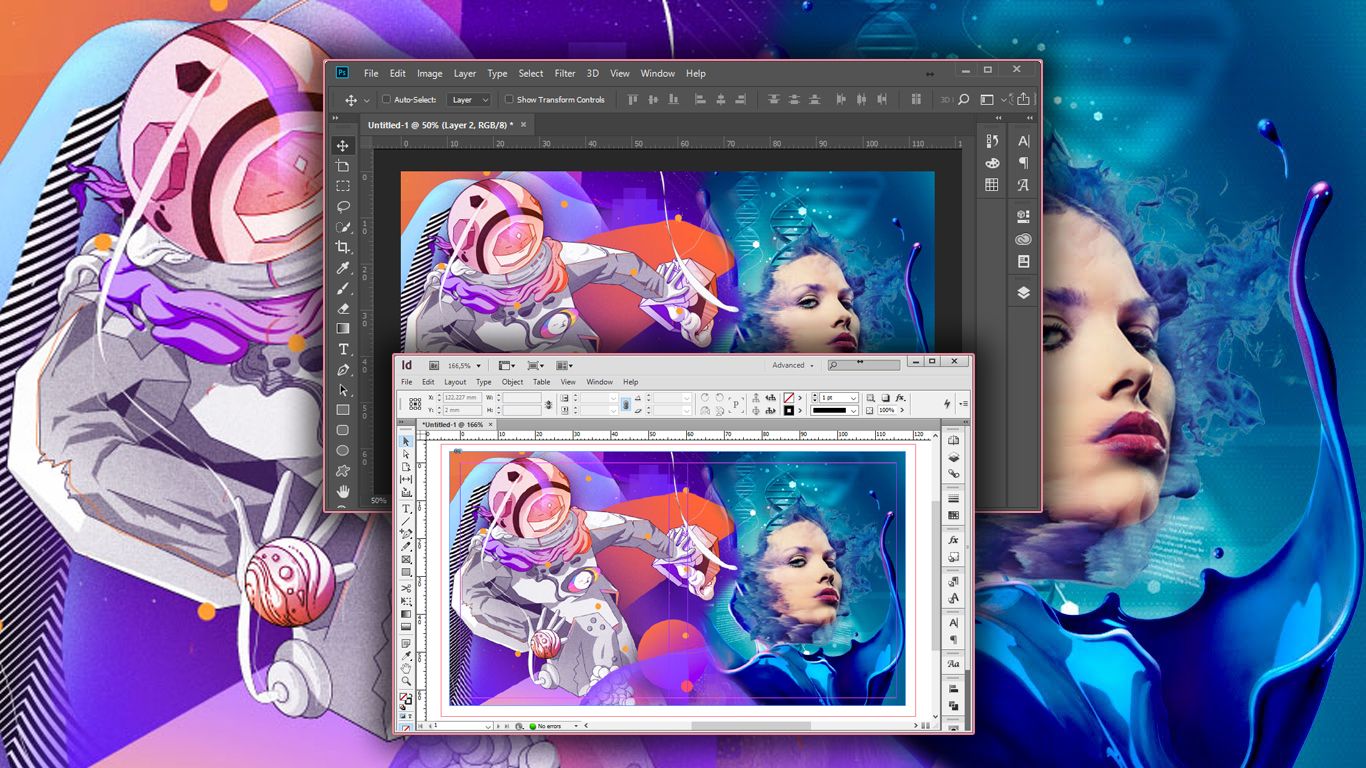The height and width of the screenshot is (768, 1366).
Task: Open the Photoshop 3D menu
Action: pos(593,73)
